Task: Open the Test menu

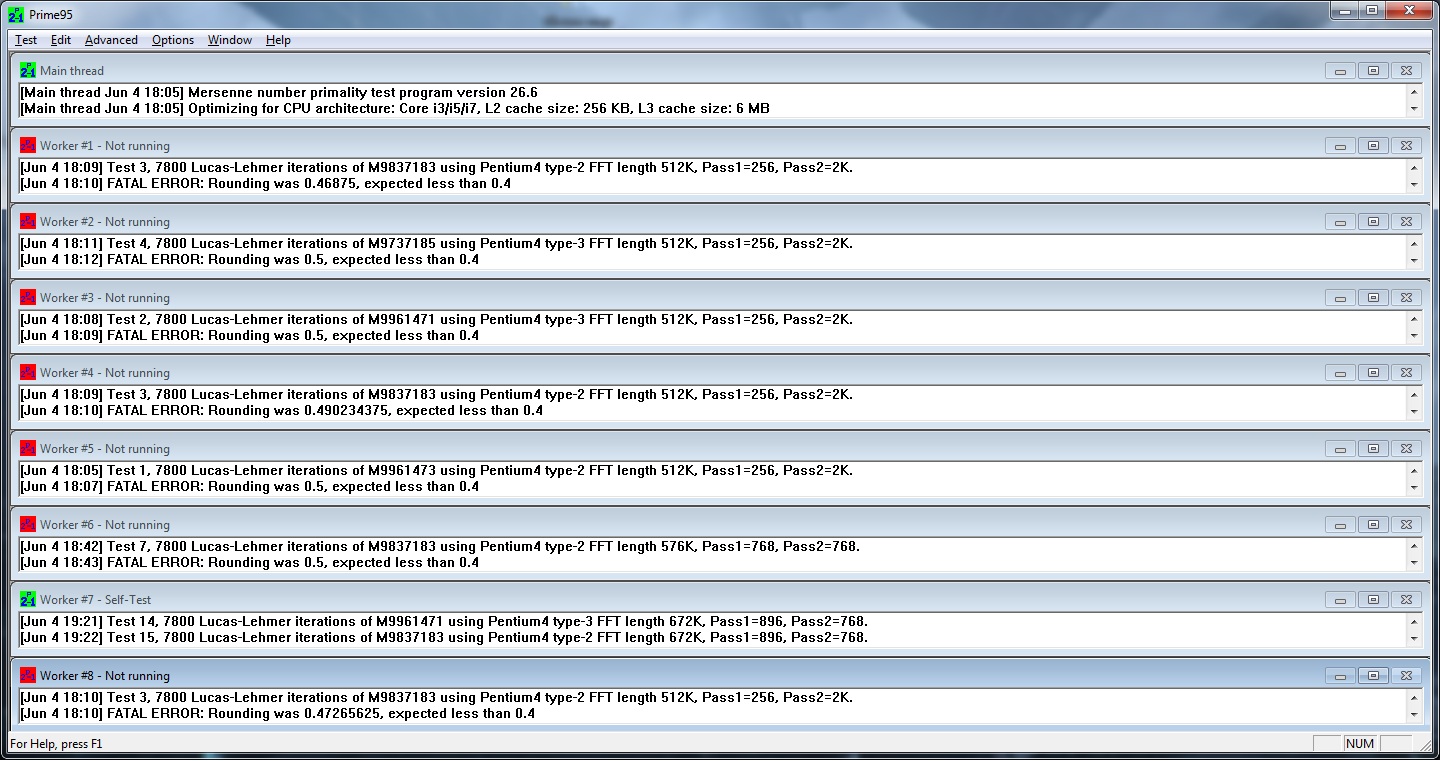Action: click(26, 40)
